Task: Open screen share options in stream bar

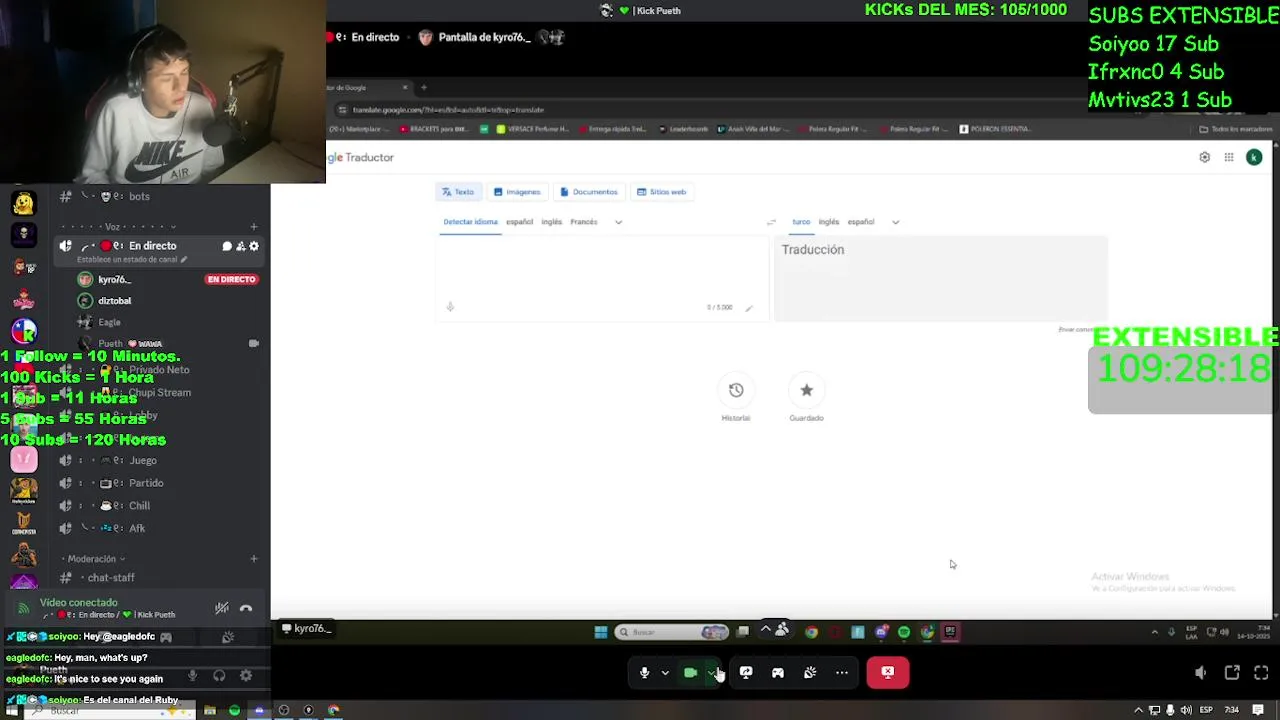Action: tap(746, 673)
